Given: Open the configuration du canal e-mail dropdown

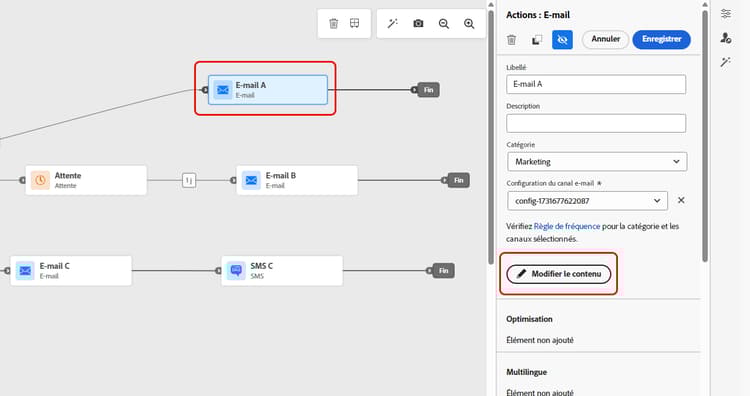Looking at the screenshot, I should point(587,201).
